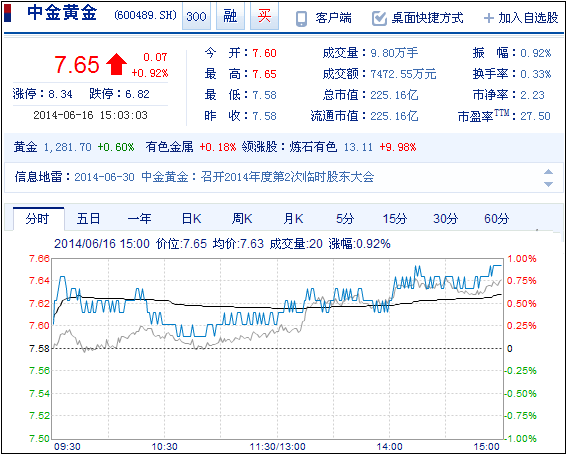Click the +0.92% change percentage
567x455 pixels.
pyautogui.click(x=150, y=73)
